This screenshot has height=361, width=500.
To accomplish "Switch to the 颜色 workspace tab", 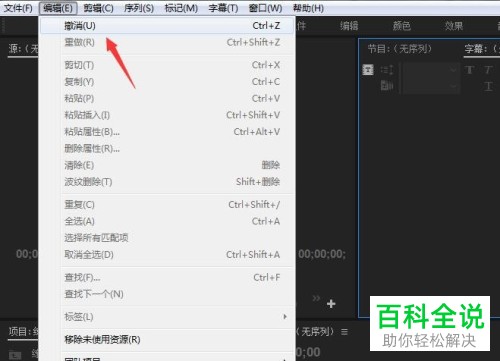I will coord(402,26).
